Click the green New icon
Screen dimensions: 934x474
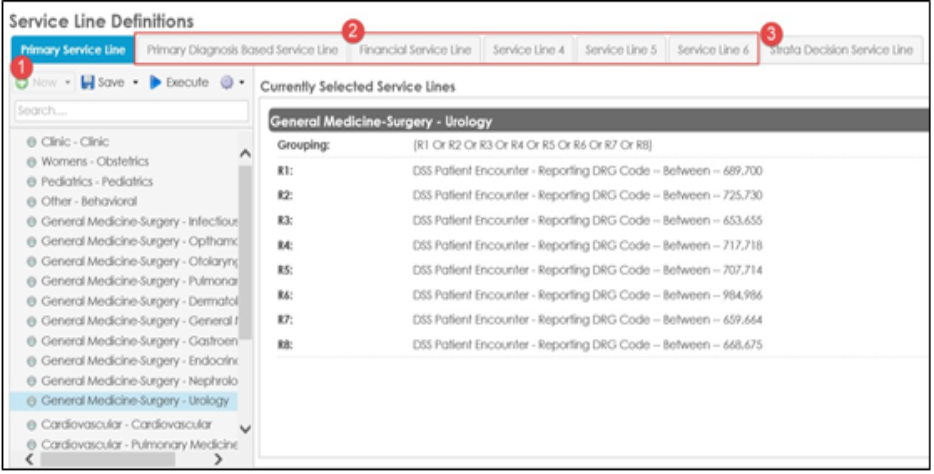pos(22,83)
